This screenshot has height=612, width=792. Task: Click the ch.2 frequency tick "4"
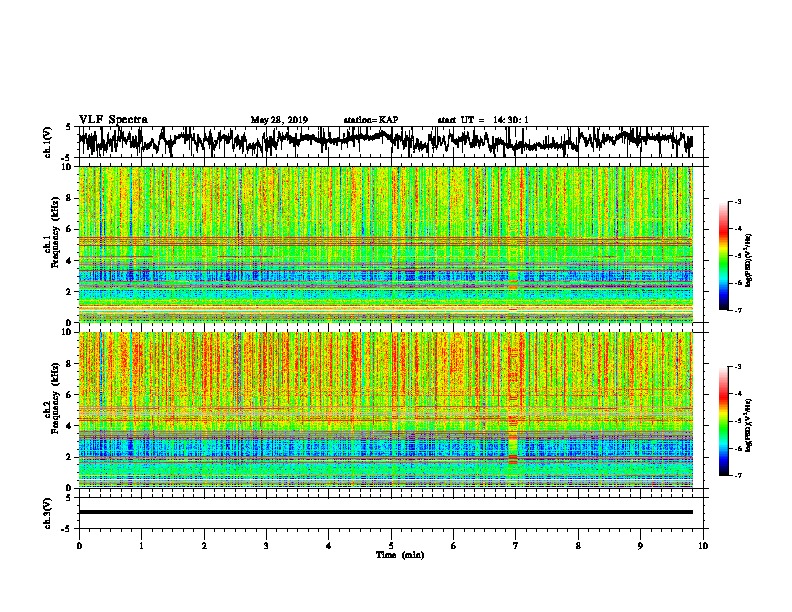pos(70,426)
